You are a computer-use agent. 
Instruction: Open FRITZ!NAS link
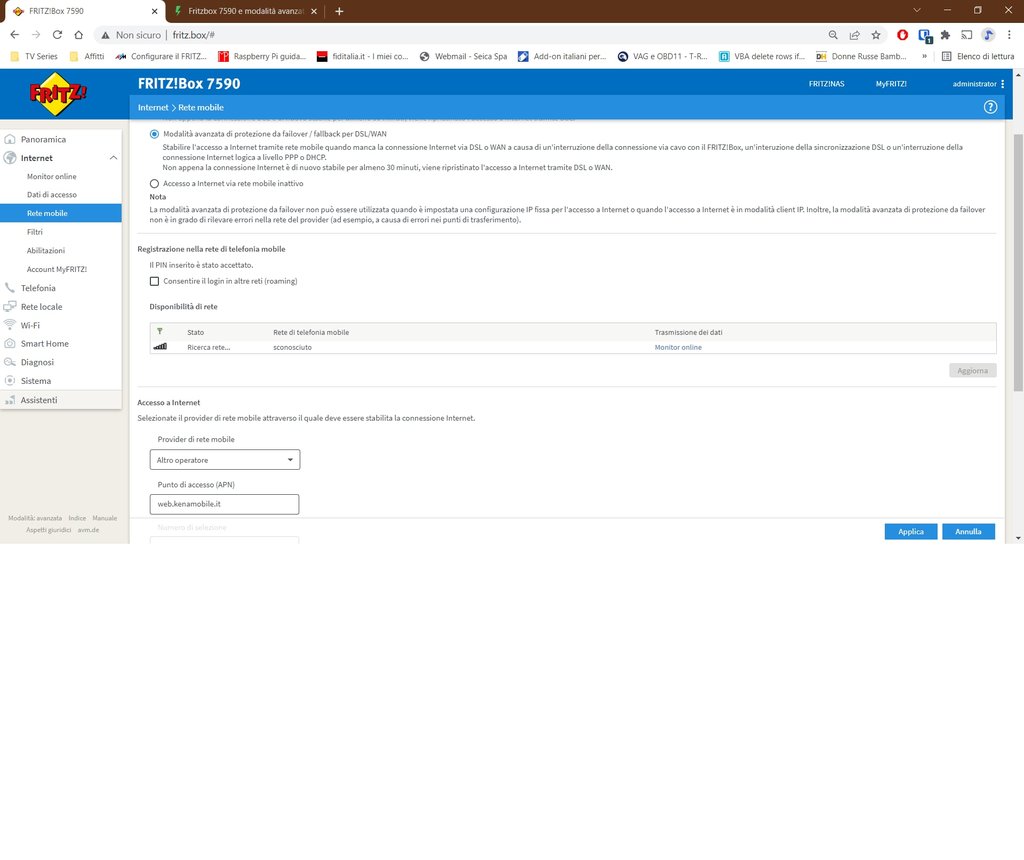826,84
